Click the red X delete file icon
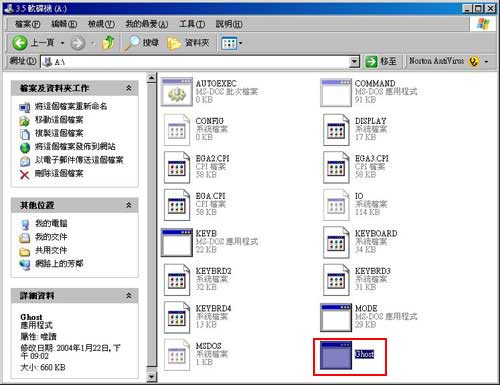 [x=25, y=174]
